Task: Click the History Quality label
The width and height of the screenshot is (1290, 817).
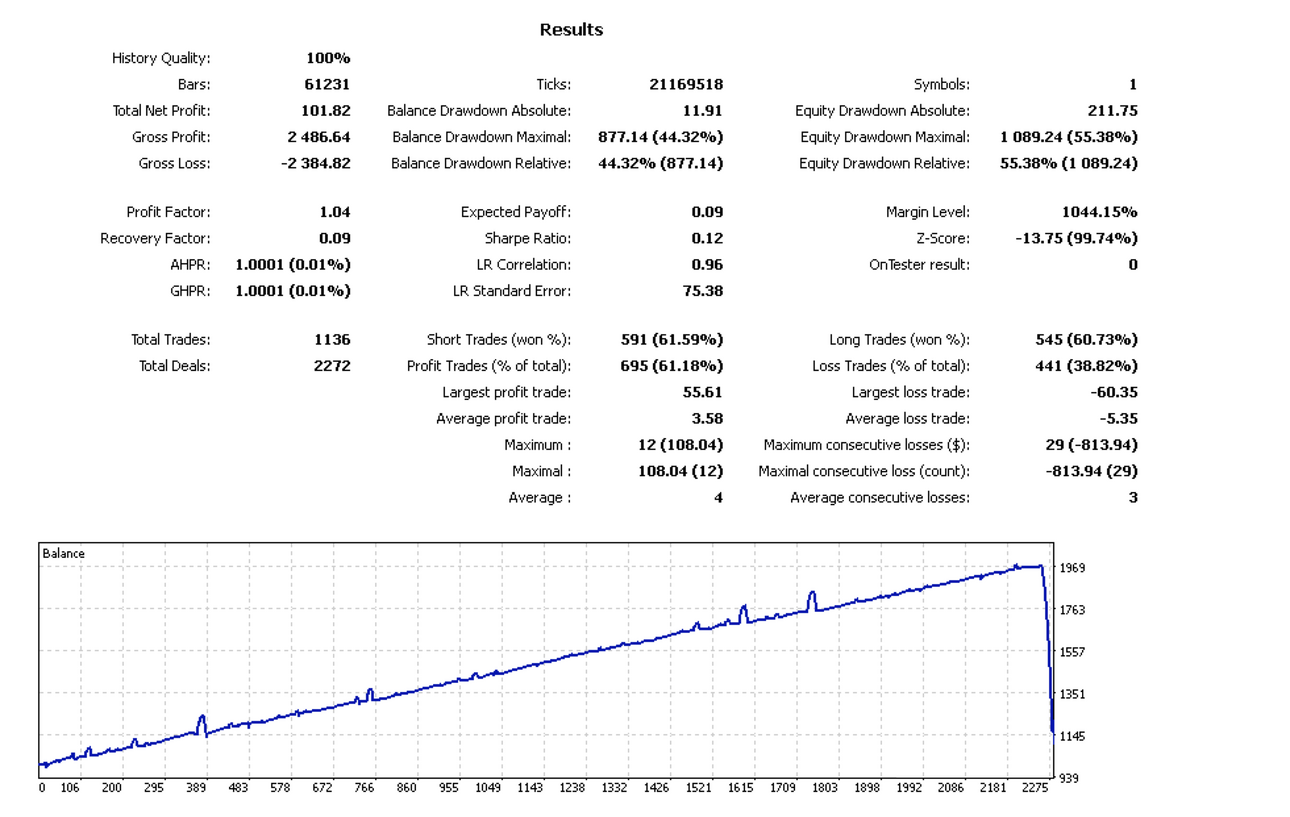Action: [161, 58]
